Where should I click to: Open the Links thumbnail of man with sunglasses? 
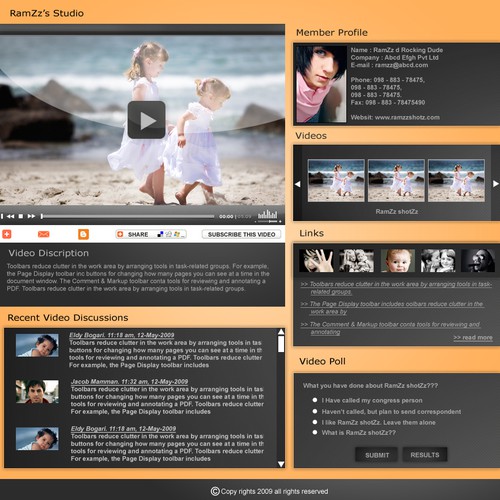click(x=478, y=260)
